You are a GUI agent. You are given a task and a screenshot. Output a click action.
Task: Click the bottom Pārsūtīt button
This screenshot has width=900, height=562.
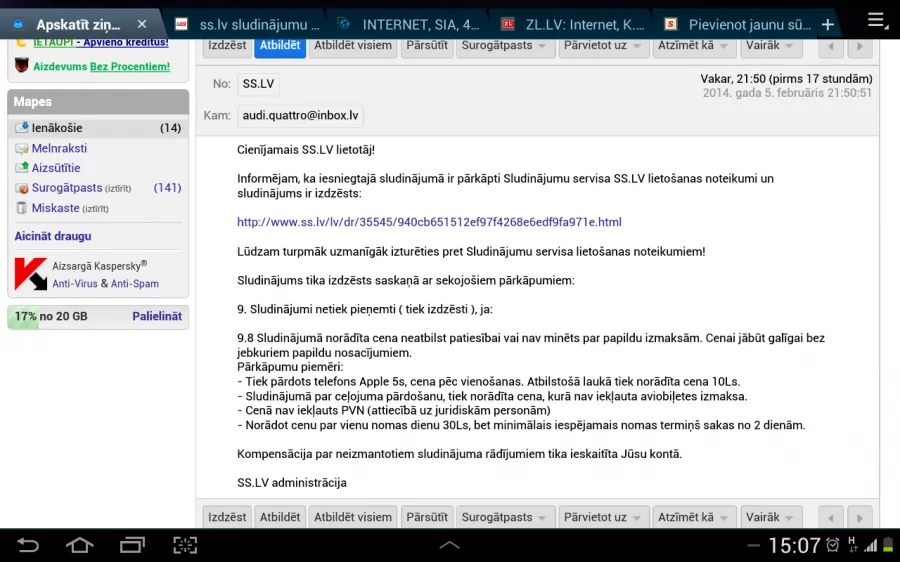[426, 517]
